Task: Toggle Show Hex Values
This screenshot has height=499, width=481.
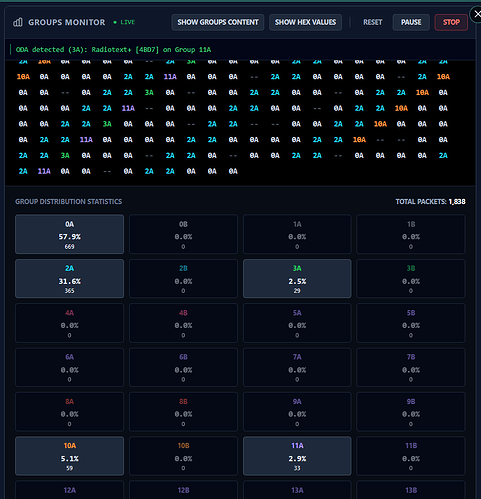Action: click(305, 22)
